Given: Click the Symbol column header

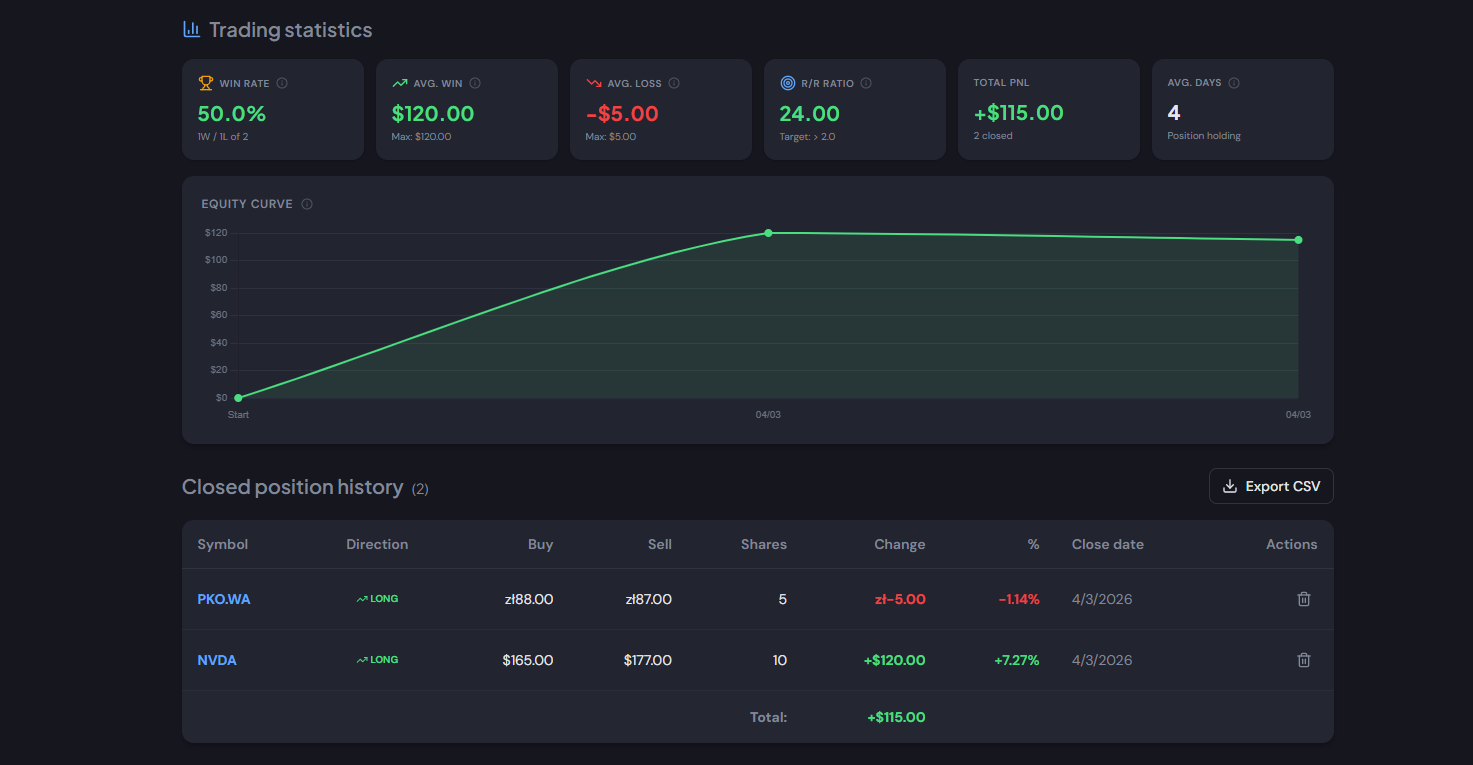Looking at the screenshot, I should tap(222, 544).
